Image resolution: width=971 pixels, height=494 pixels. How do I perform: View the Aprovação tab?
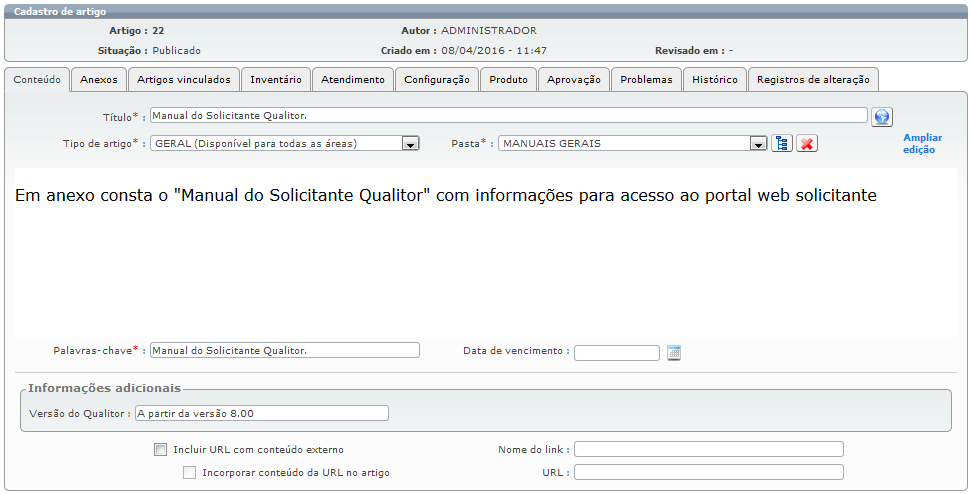[x=574, y=79]
